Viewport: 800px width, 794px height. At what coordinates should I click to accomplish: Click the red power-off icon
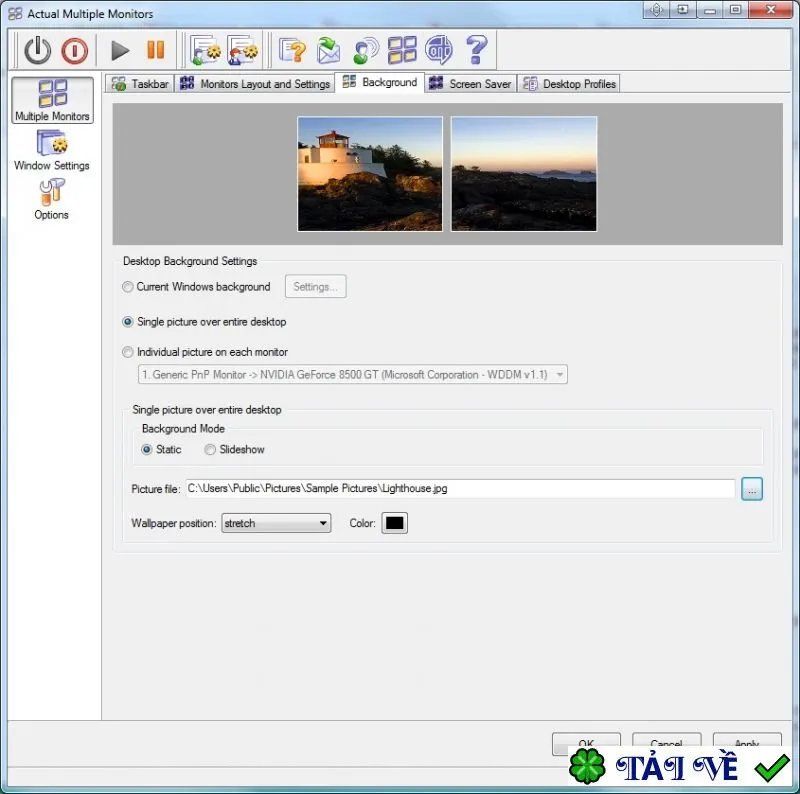74,51
